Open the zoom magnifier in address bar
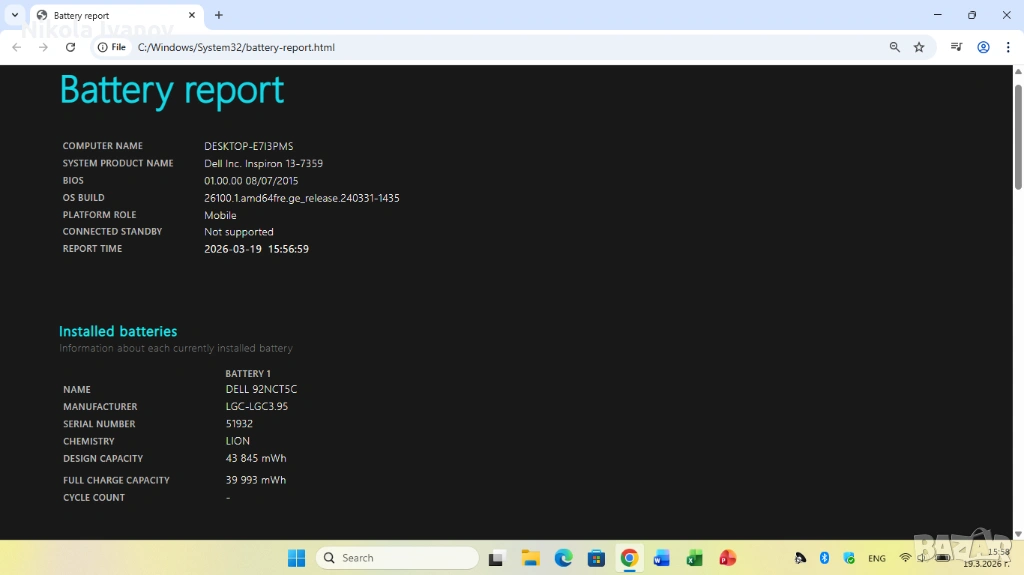Image resolution: width=1024 pixels, height=575 pixels. point(895,47)
